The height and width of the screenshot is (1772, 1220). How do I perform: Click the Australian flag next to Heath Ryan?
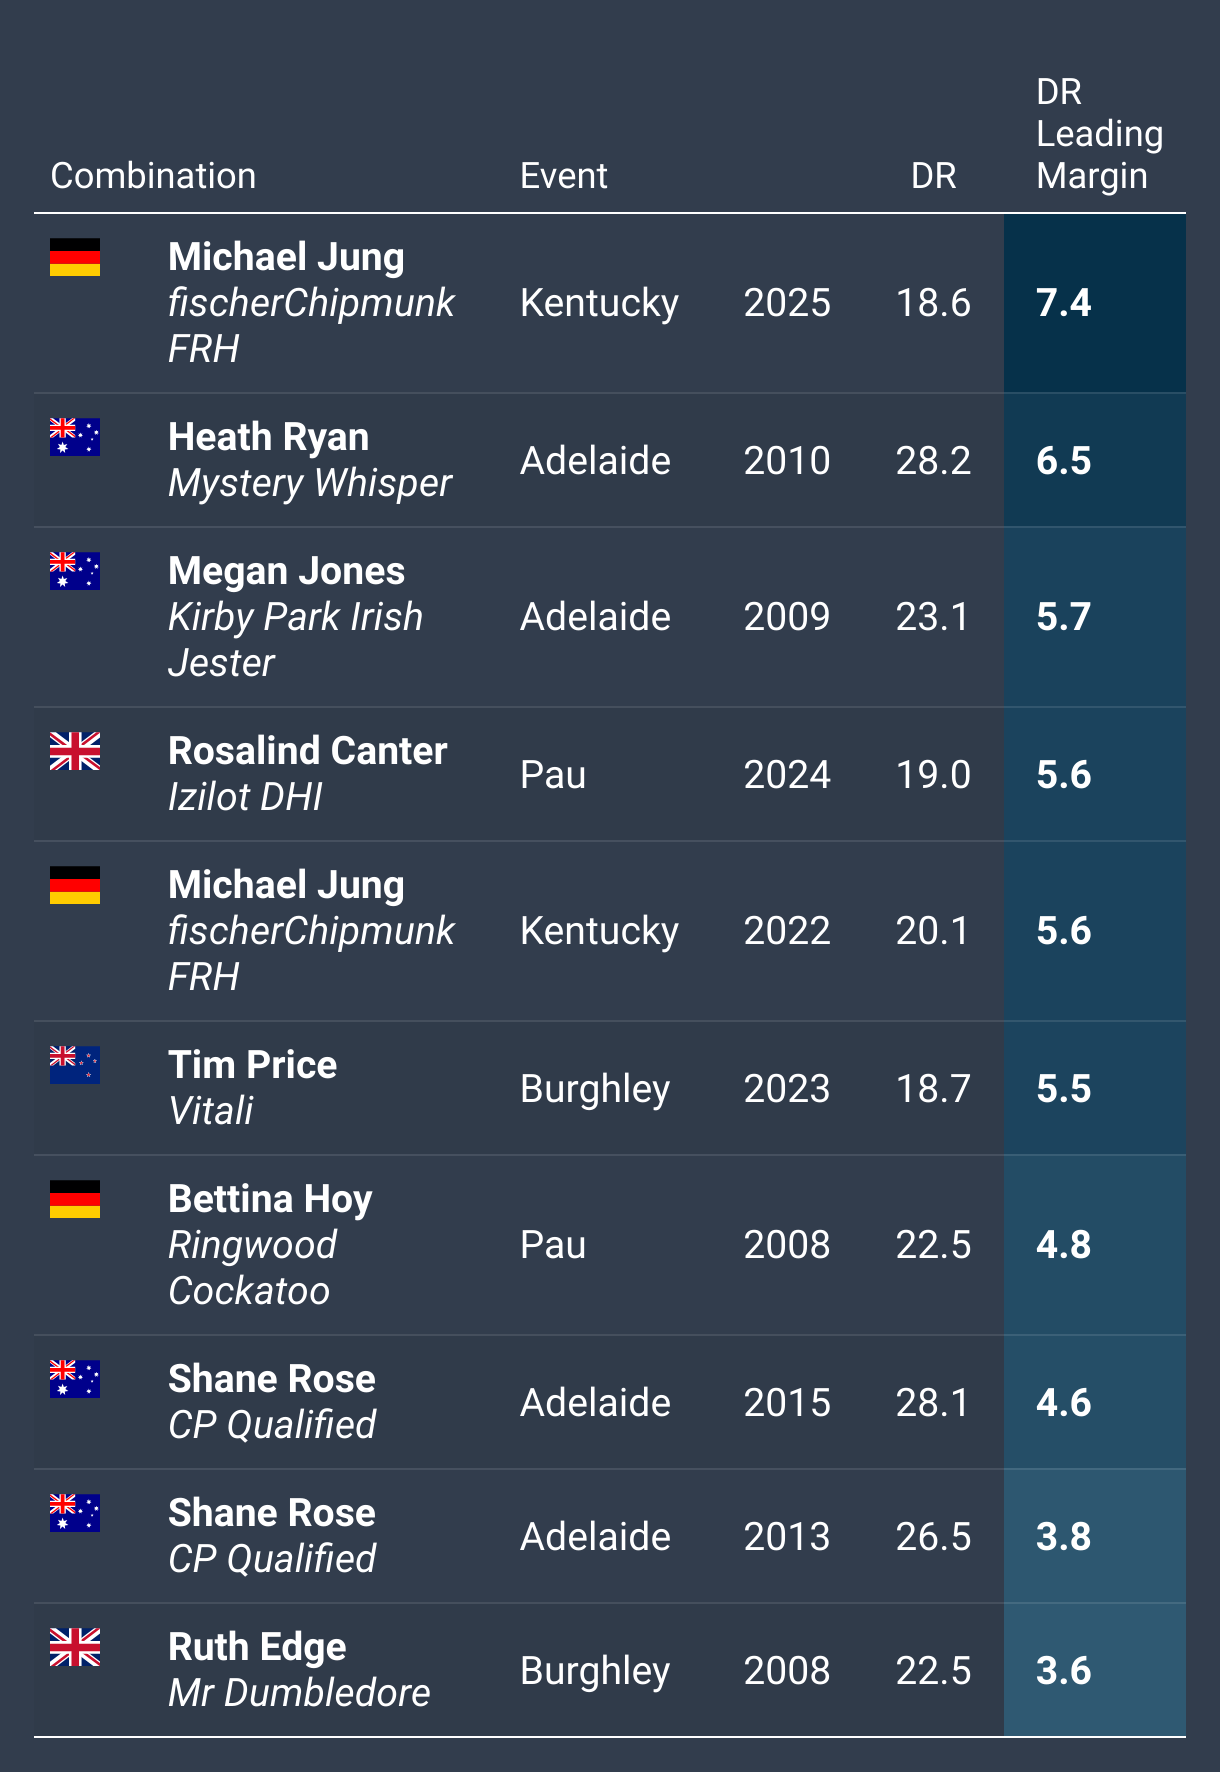tap(75, 437)
